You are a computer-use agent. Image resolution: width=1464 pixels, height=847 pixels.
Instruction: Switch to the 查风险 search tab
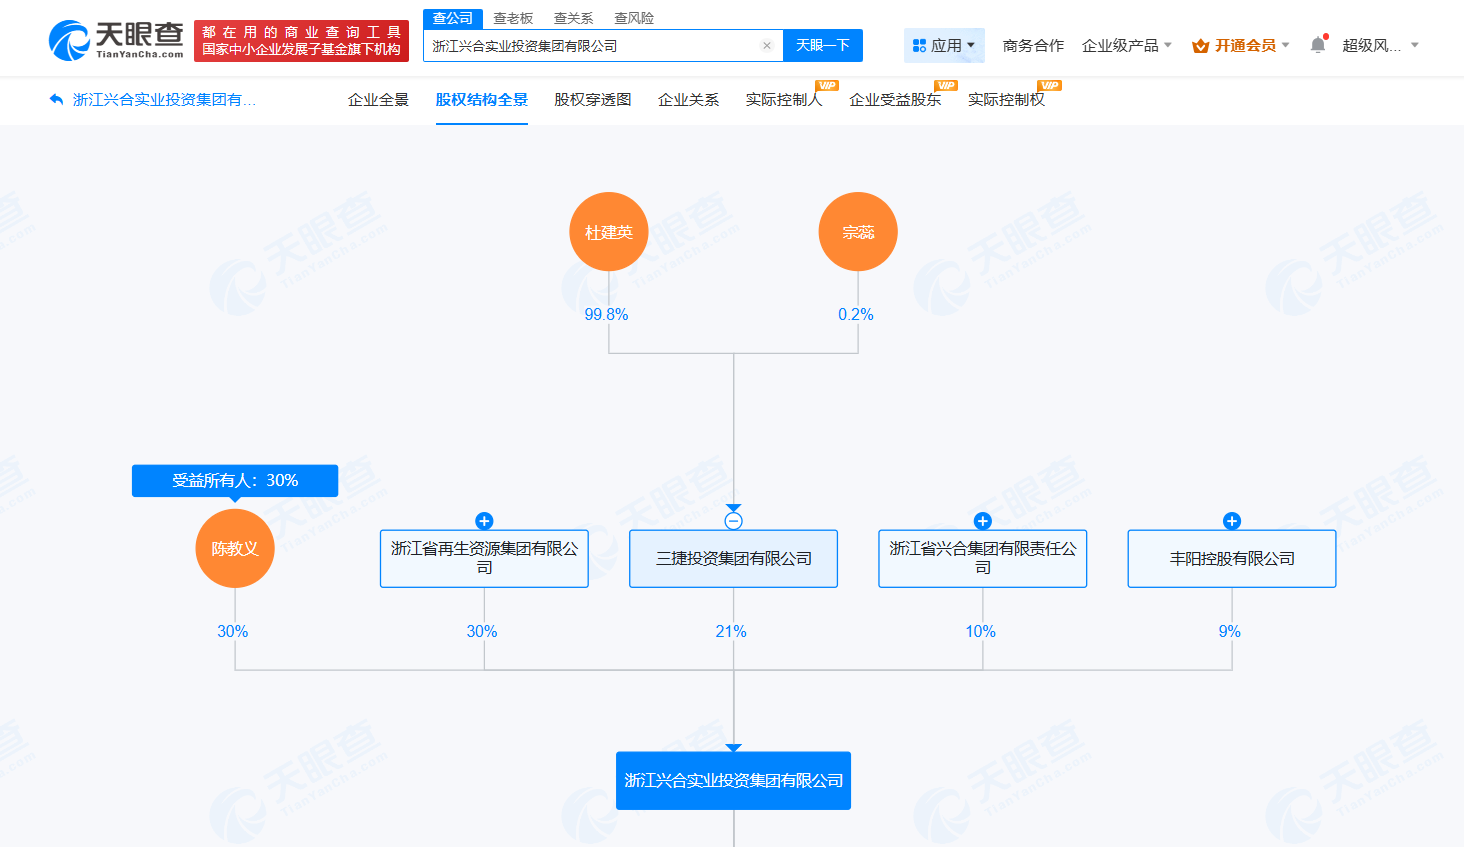634,18
